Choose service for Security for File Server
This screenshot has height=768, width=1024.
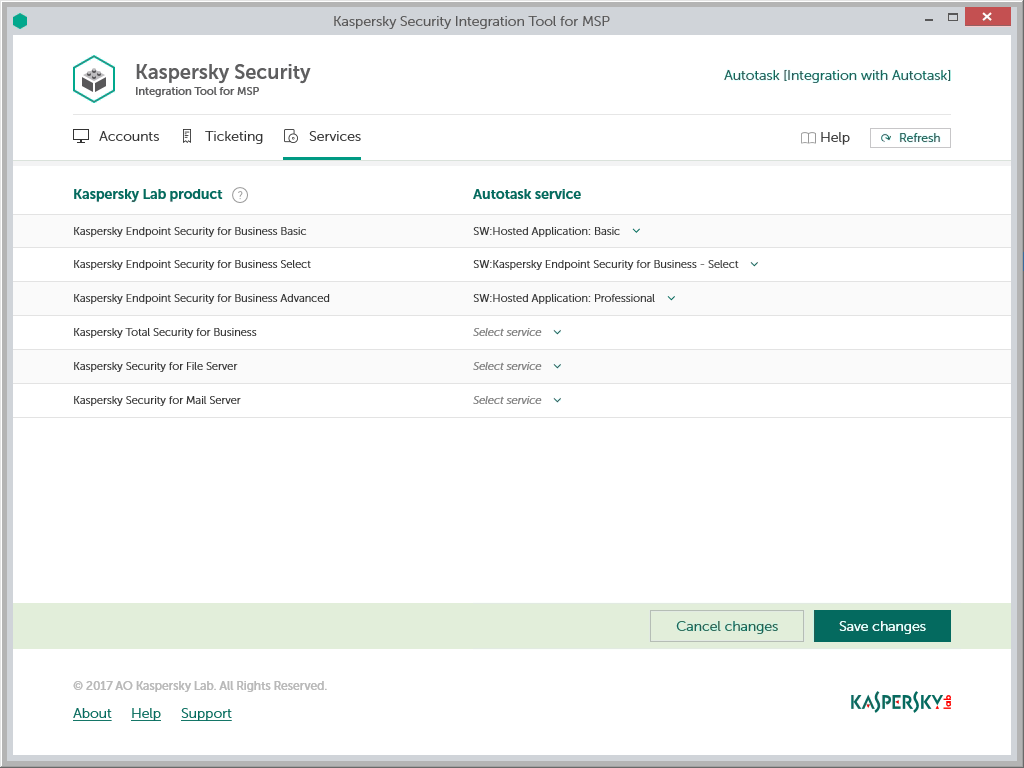[557, 366]
